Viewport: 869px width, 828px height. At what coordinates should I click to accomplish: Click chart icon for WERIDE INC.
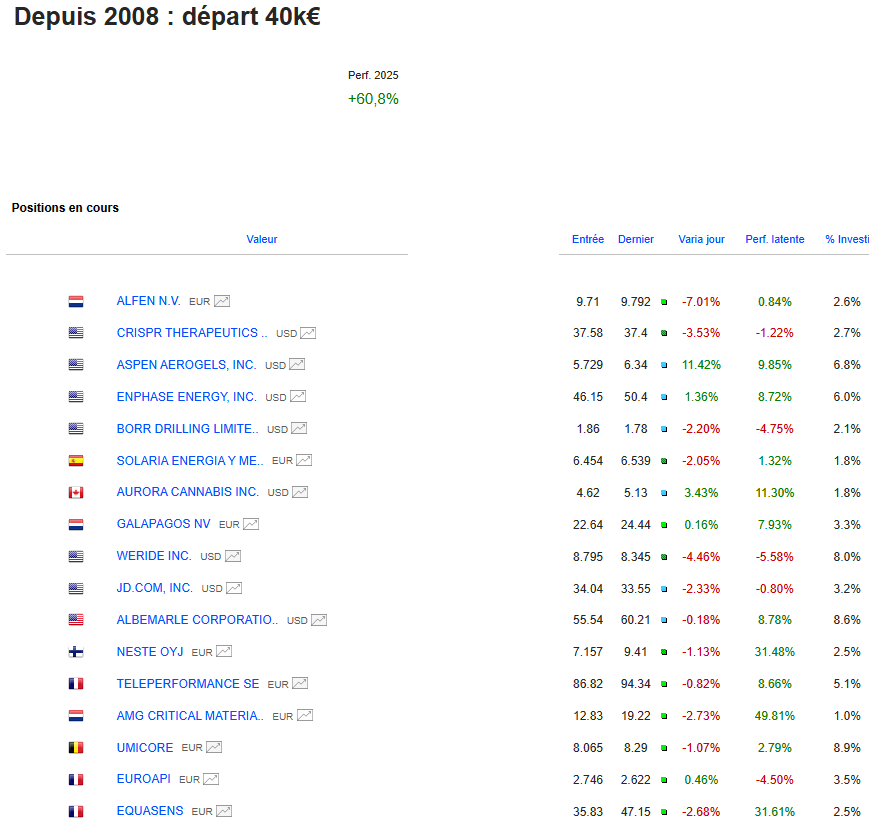pos(233,556)
